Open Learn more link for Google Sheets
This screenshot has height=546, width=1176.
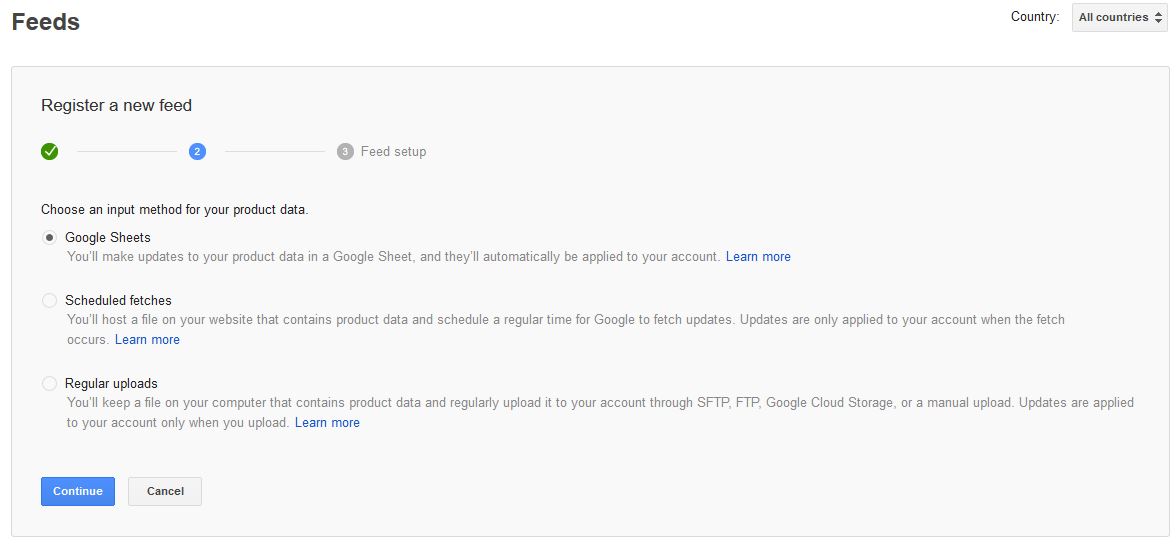pos(758,256)
